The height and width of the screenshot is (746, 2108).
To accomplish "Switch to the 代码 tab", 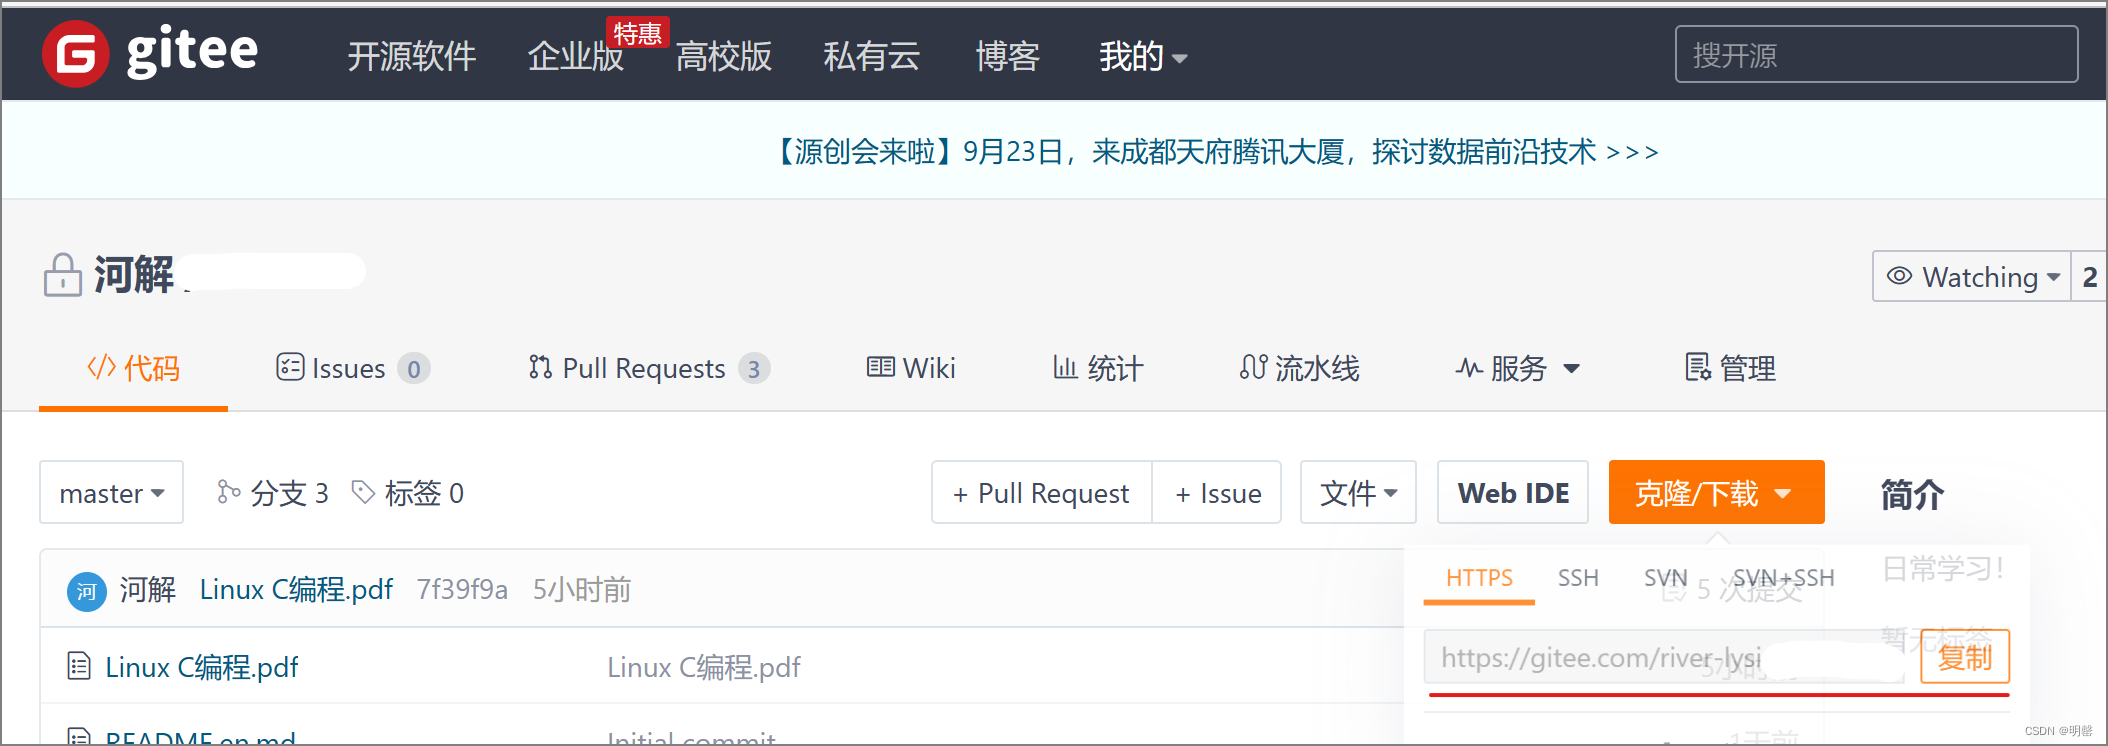I will [x=133, y=368].
